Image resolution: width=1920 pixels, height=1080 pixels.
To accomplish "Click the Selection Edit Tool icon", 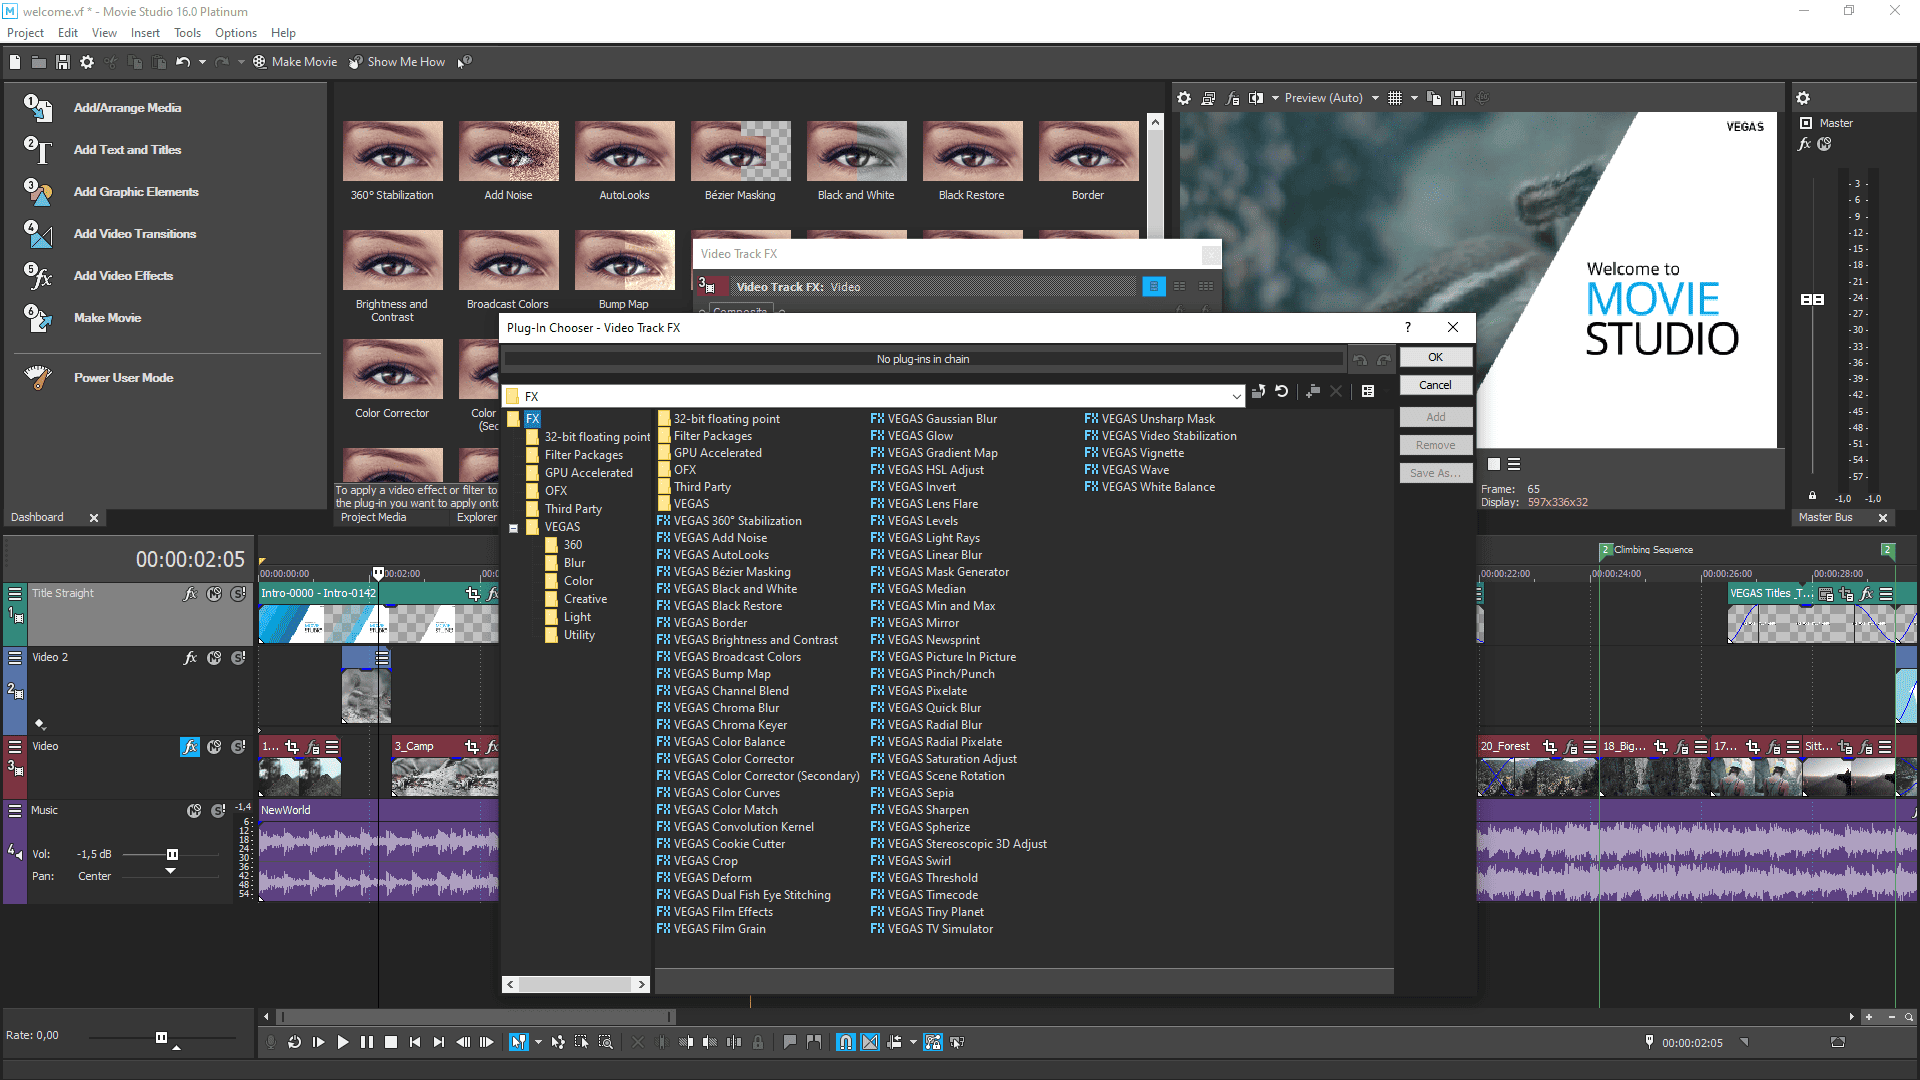I will pos(582,1042).
